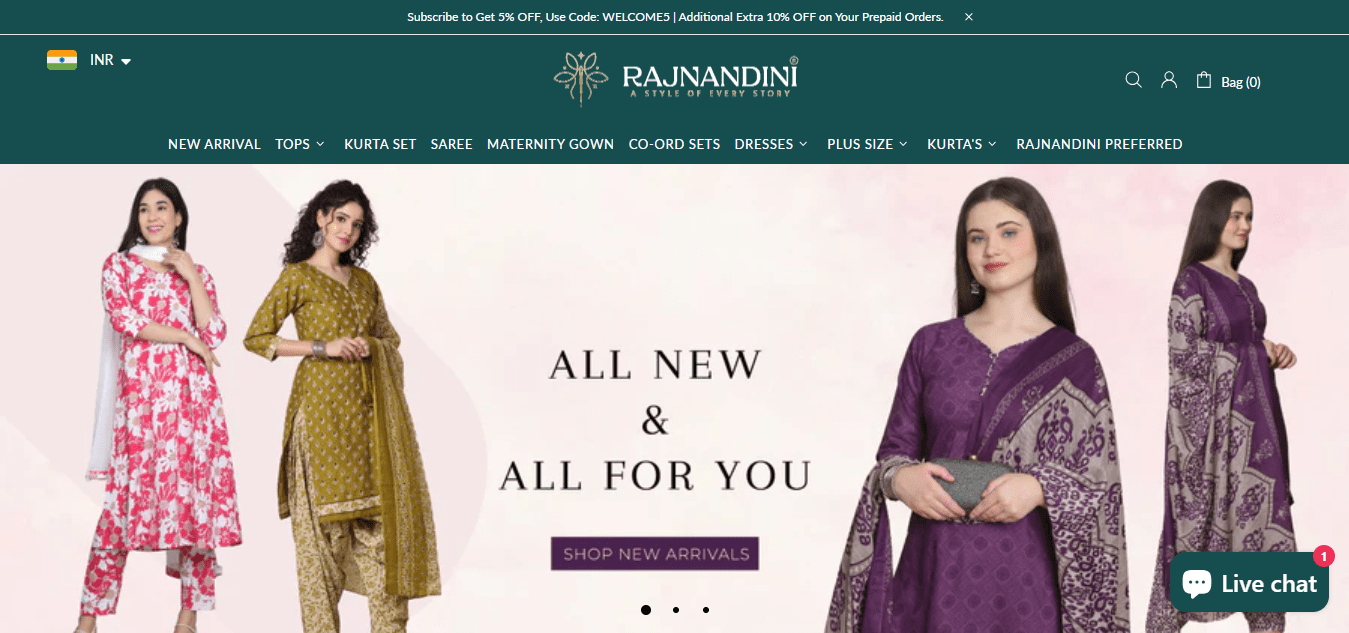Open the RAJNANDINI PREFERRED link
The height and width of the screenshot is (633, 1349).
pos(1099,144)
